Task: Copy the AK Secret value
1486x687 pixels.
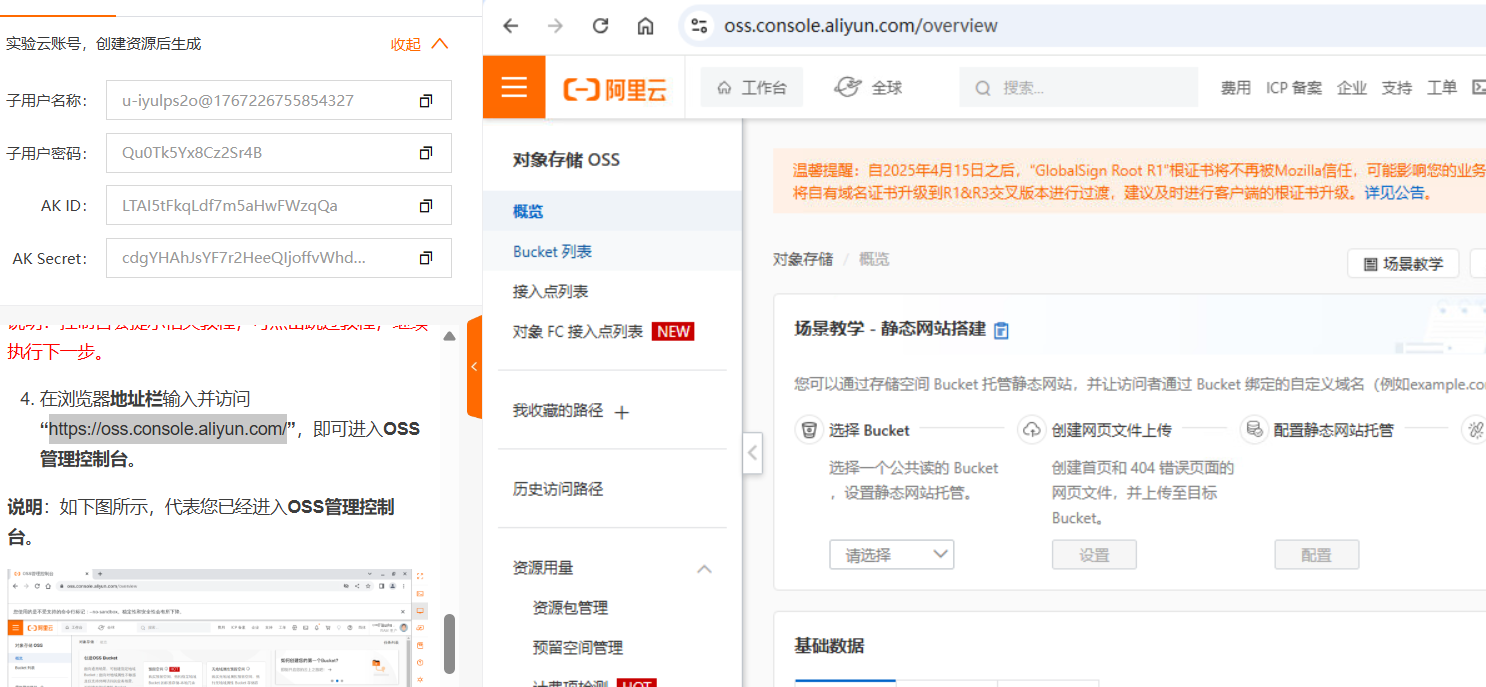Action: coord(426,258)
